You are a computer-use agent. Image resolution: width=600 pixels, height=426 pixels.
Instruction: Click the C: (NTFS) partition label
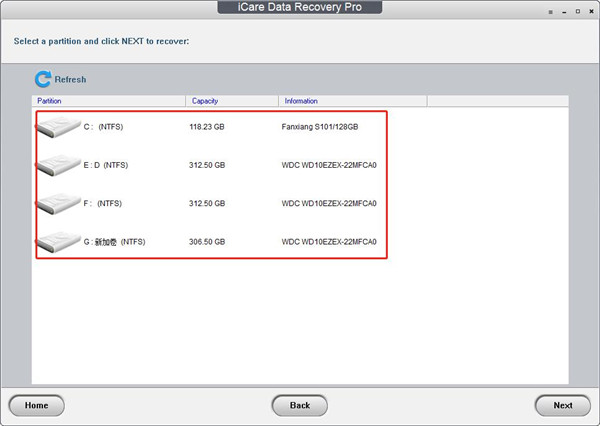103,127
